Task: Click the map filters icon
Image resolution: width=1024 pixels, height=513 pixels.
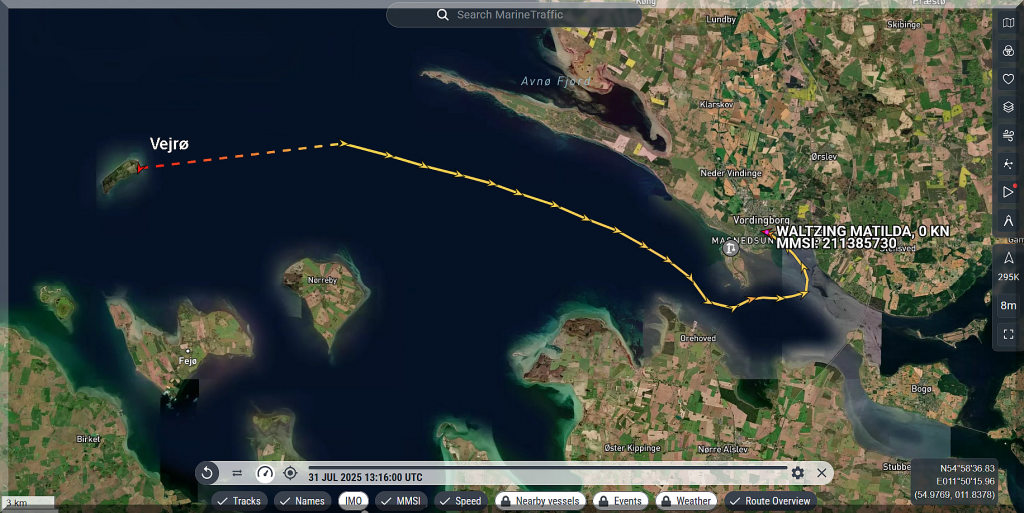Action: coord(1008,51)
